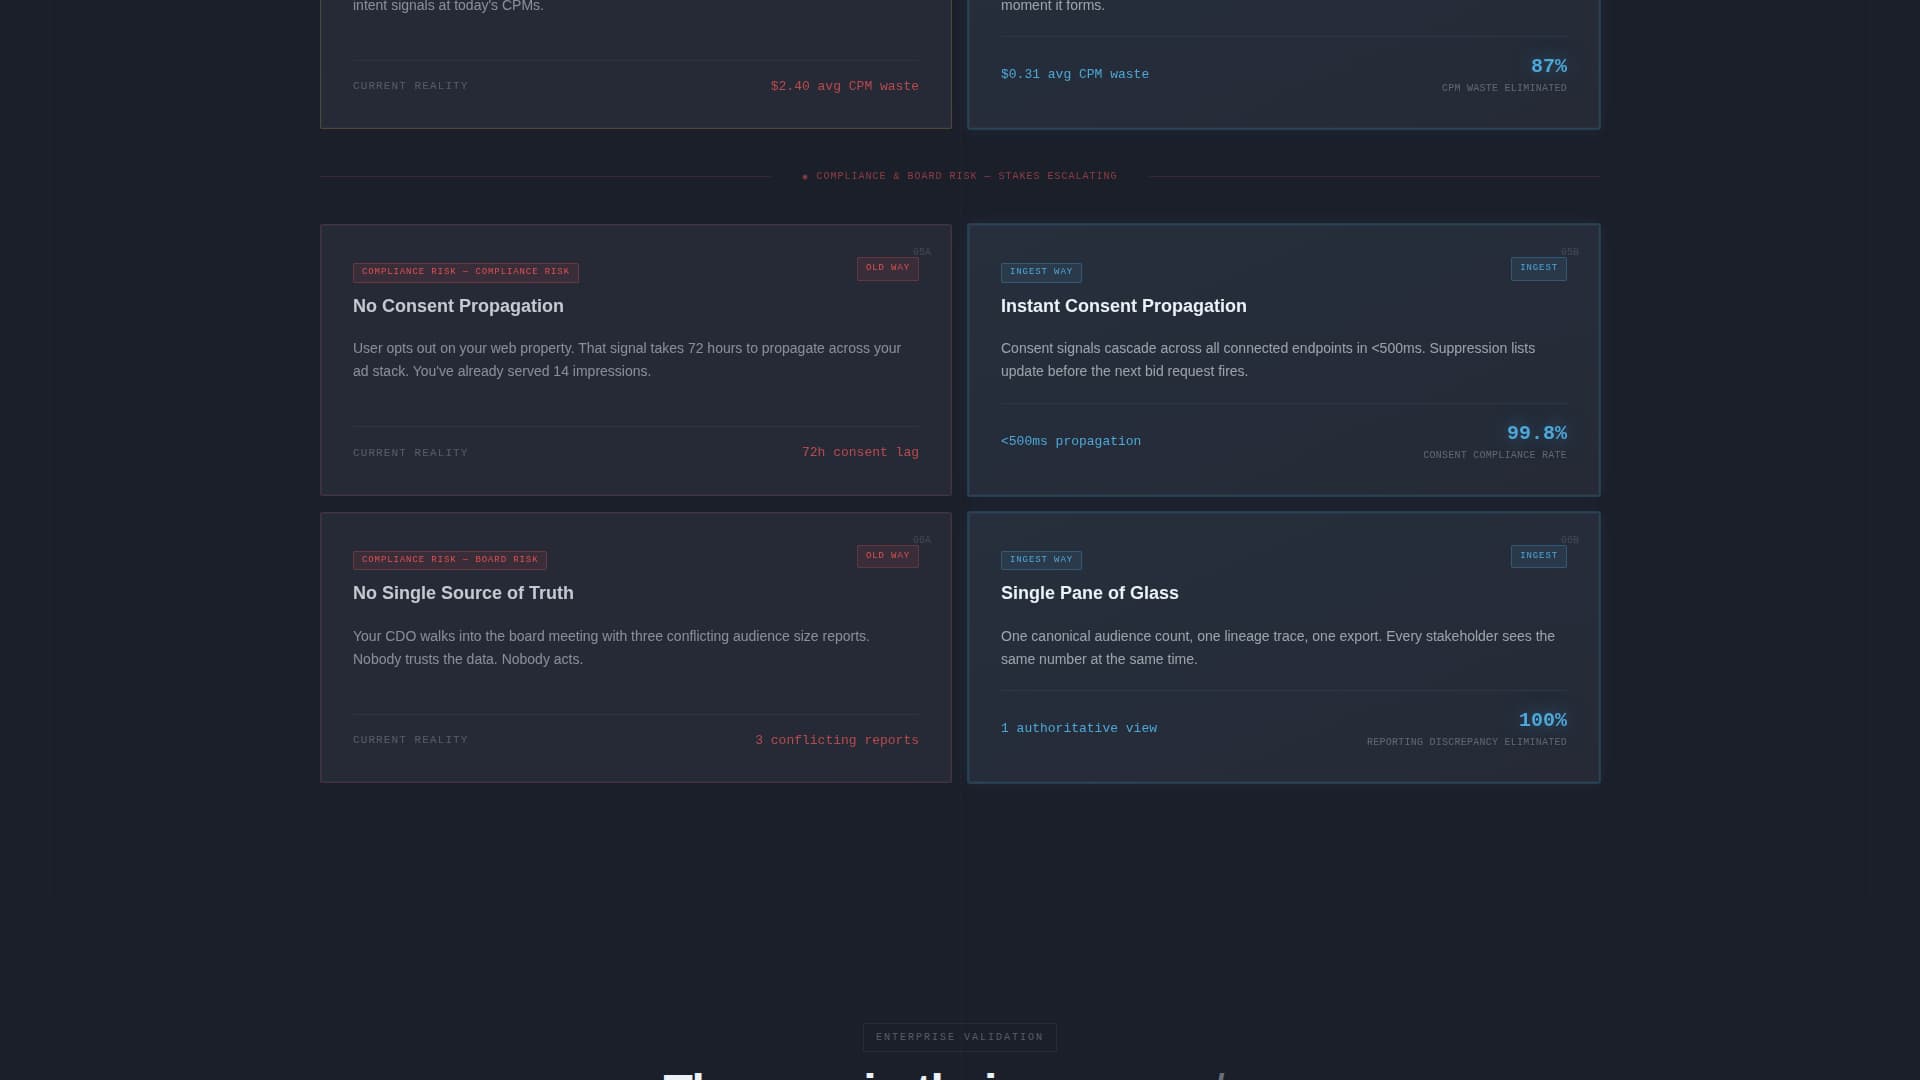This screenshot has height=1080, width=1920.
Task: Click the 06A card number
Action: 921,541
